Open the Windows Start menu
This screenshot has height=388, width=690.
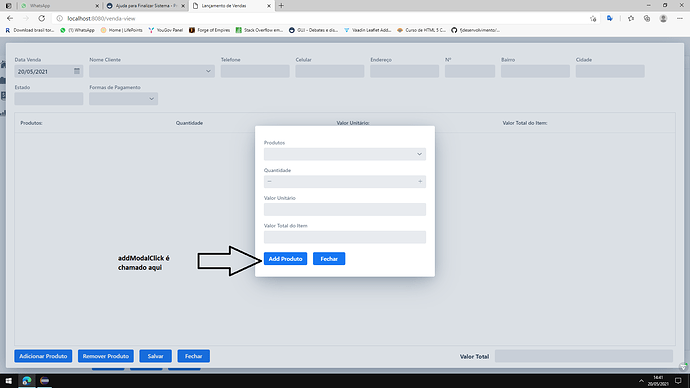(8, 381)
